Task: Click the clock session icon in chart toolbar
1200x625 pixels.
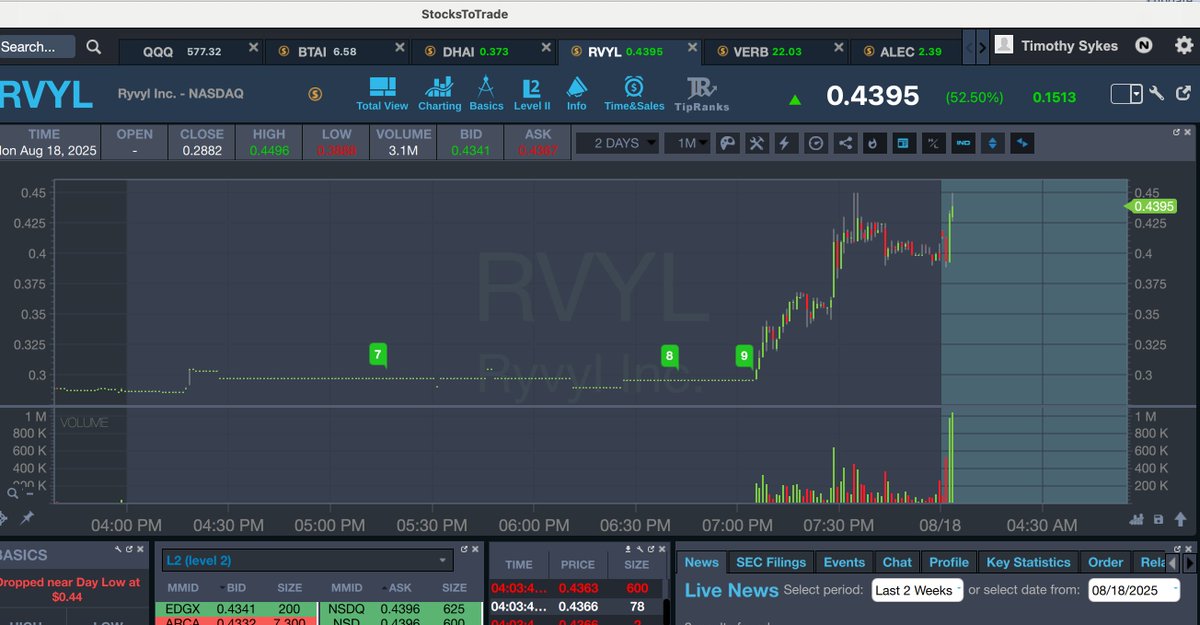Action: [x=815, y=143]
